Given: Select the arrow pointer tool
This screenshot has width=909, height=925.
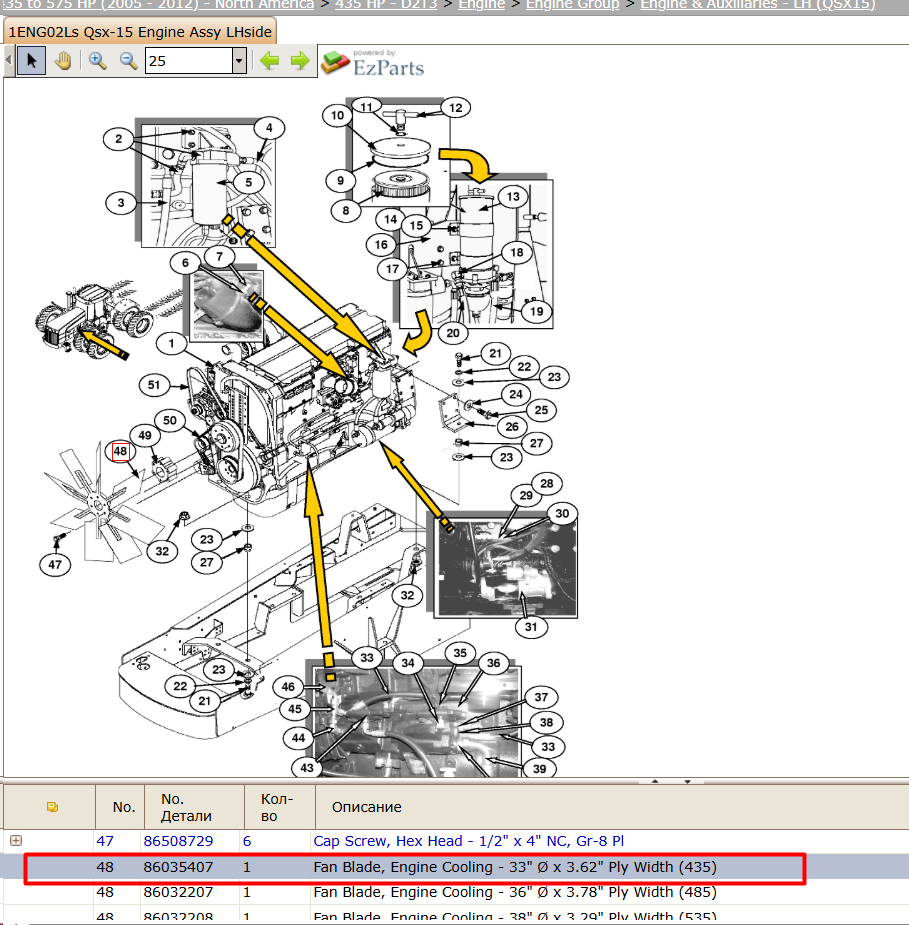Looking at the screenshot, I should (31, 61).
